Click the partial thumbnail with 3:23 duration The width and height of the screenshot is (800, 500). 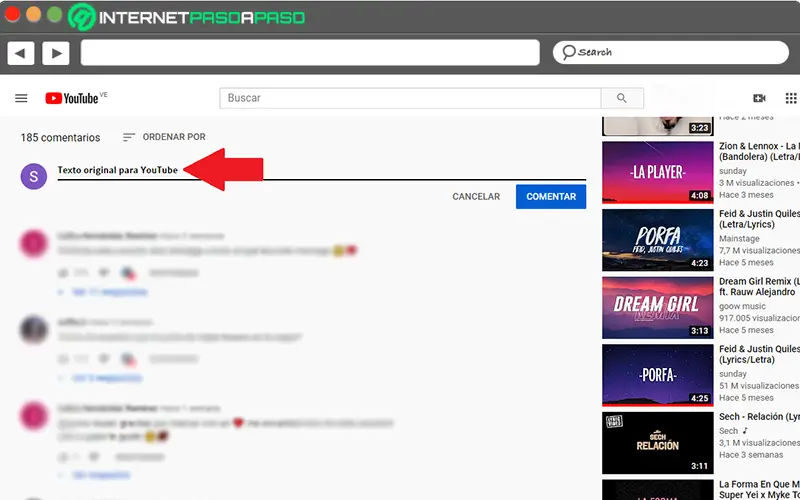658,126
